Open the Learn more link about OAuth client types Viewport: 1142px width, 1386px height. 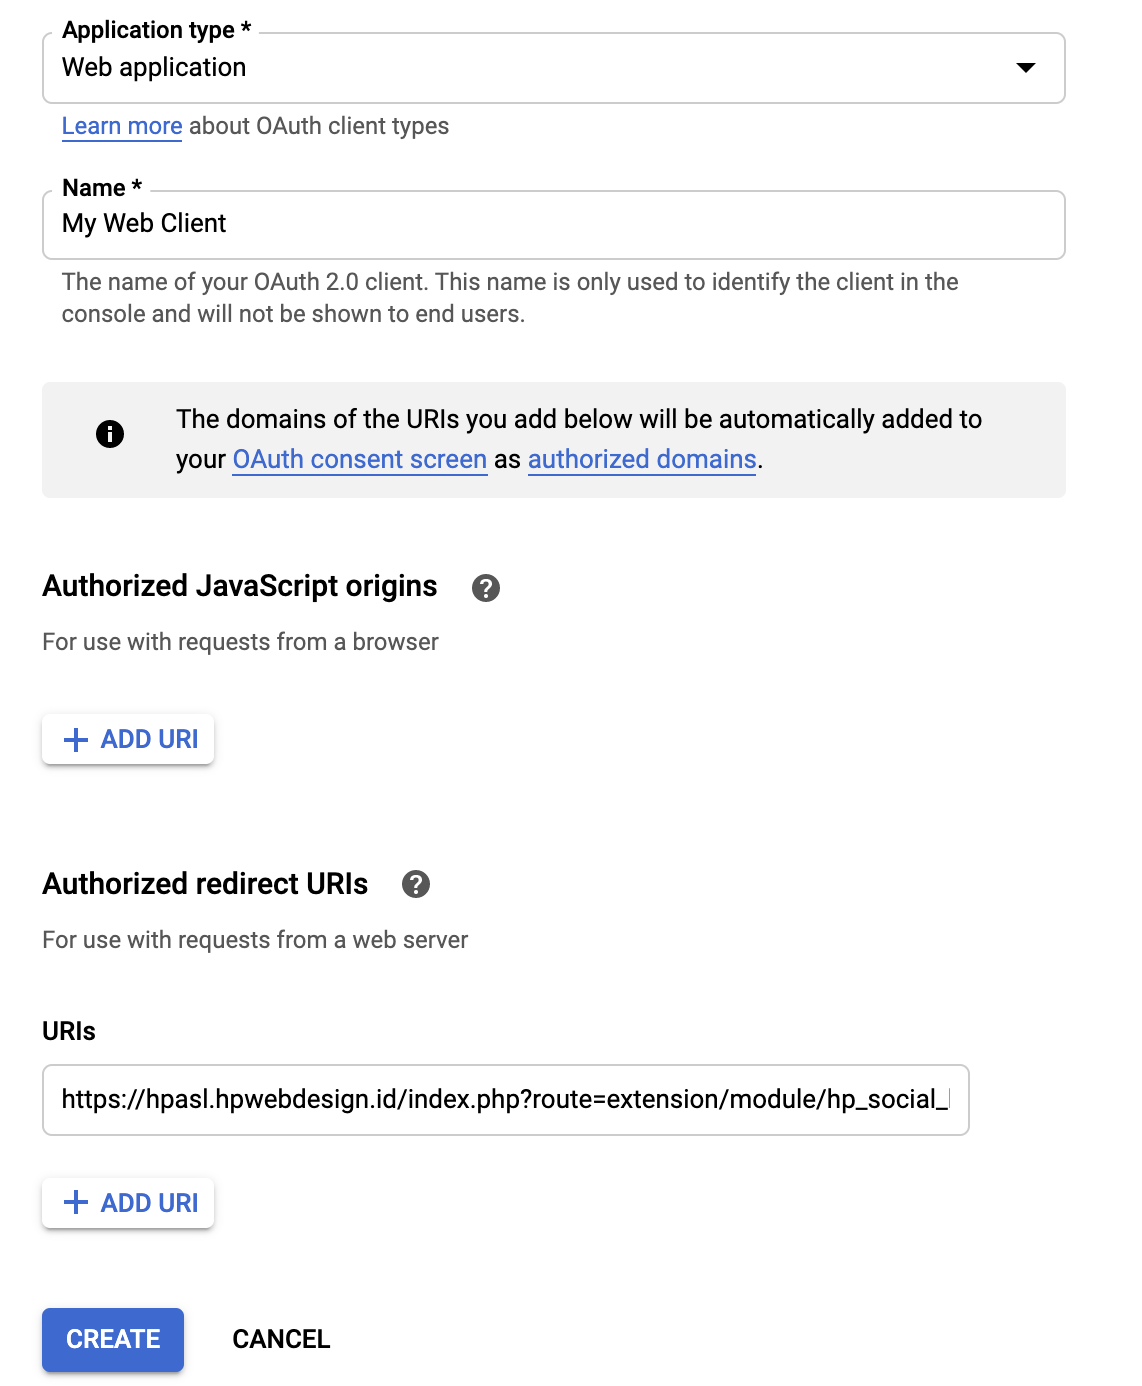click(x=122, y=127)
